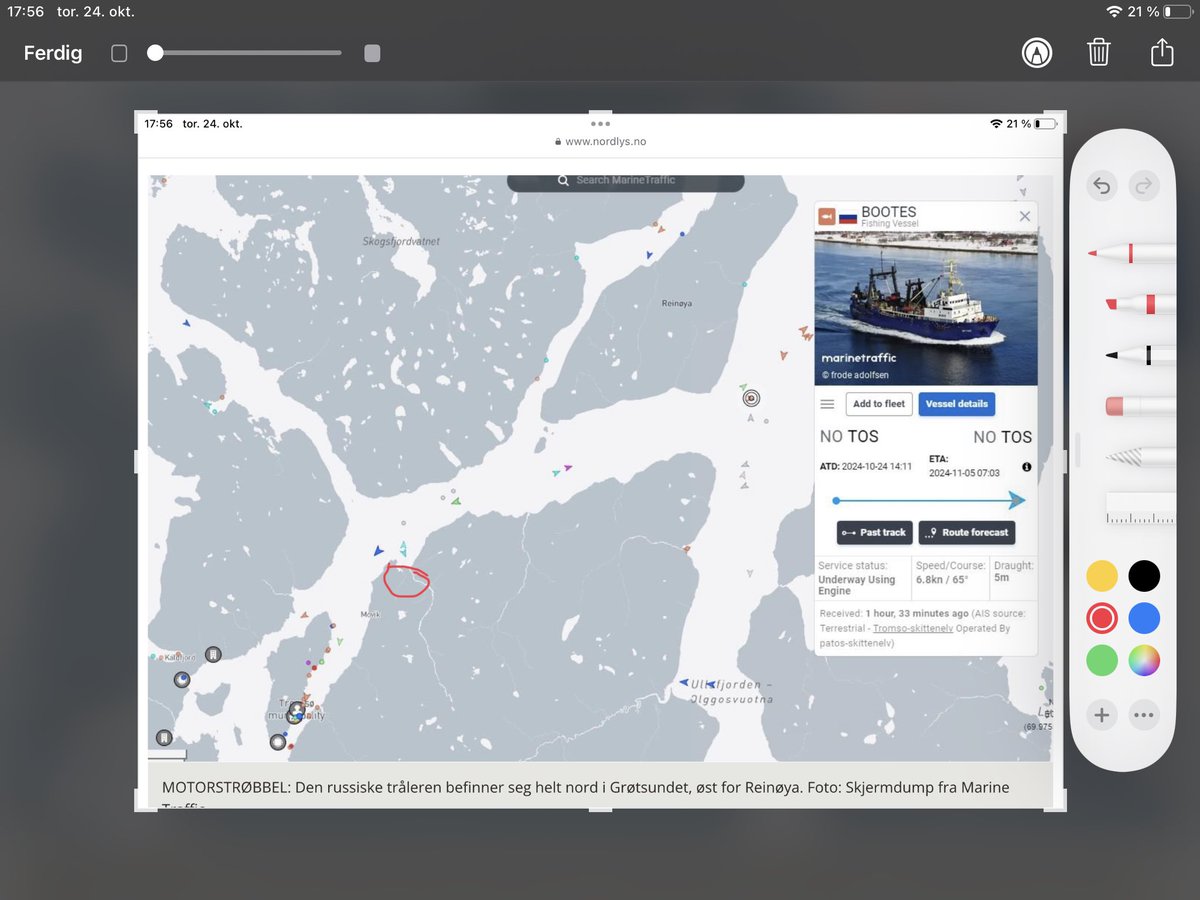Select the purple vessel marker in the sound
The image size is (1200, 900).
567,467
